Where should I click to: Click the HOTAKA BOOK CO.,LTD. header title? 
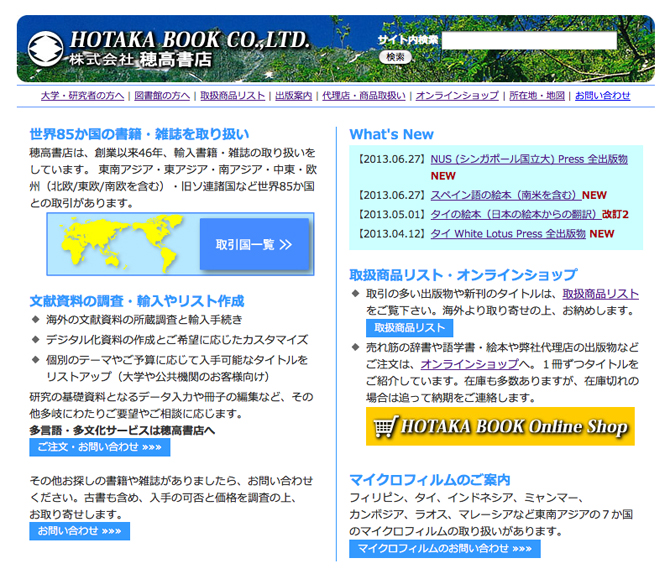189,40
